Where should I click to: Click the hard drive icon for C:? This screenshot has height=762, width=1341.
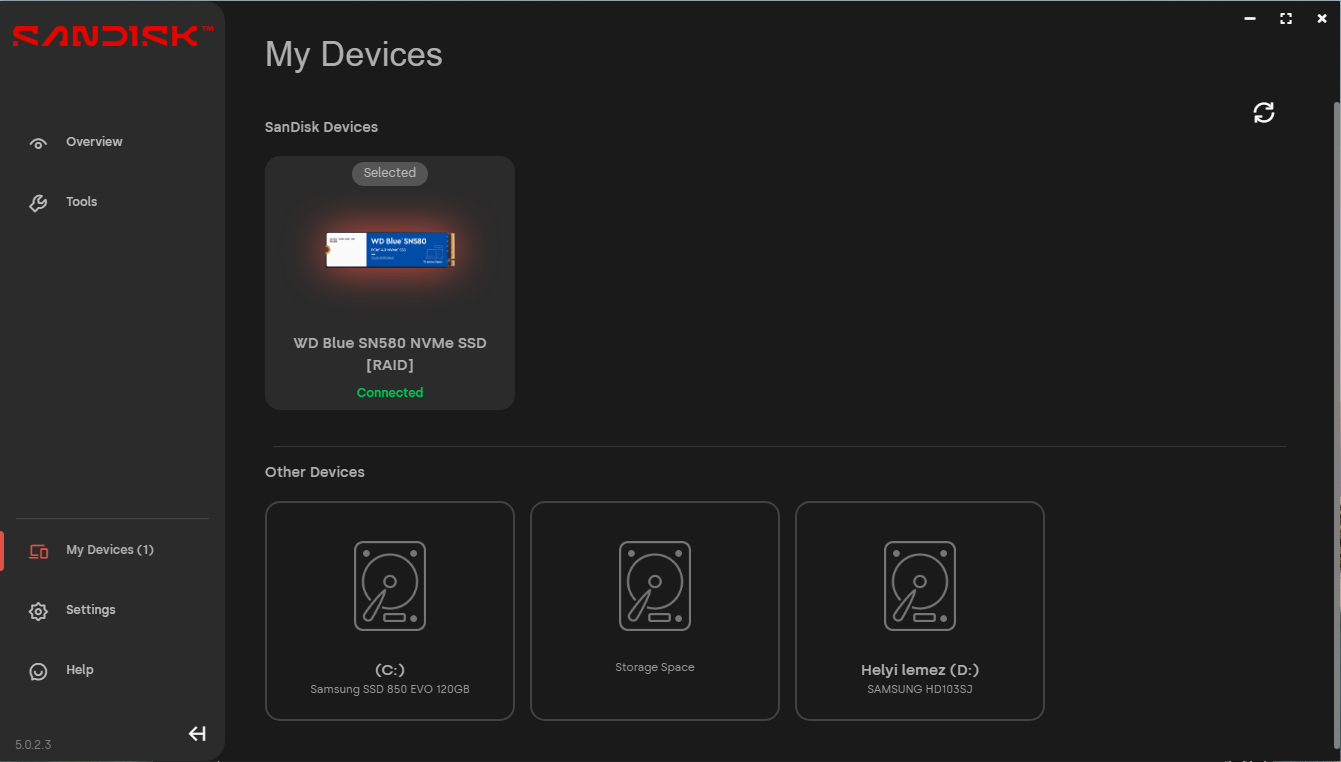390,586
